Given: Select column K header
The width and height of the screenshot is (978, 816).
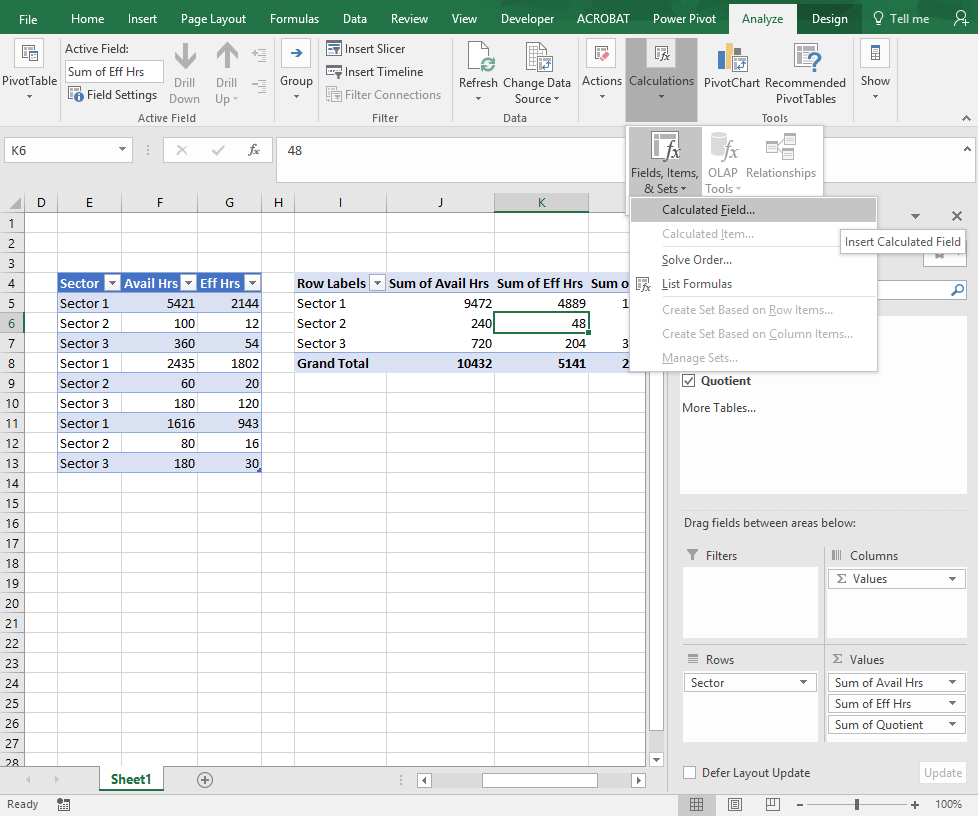Looking at the screenshot, I should 541,203.
